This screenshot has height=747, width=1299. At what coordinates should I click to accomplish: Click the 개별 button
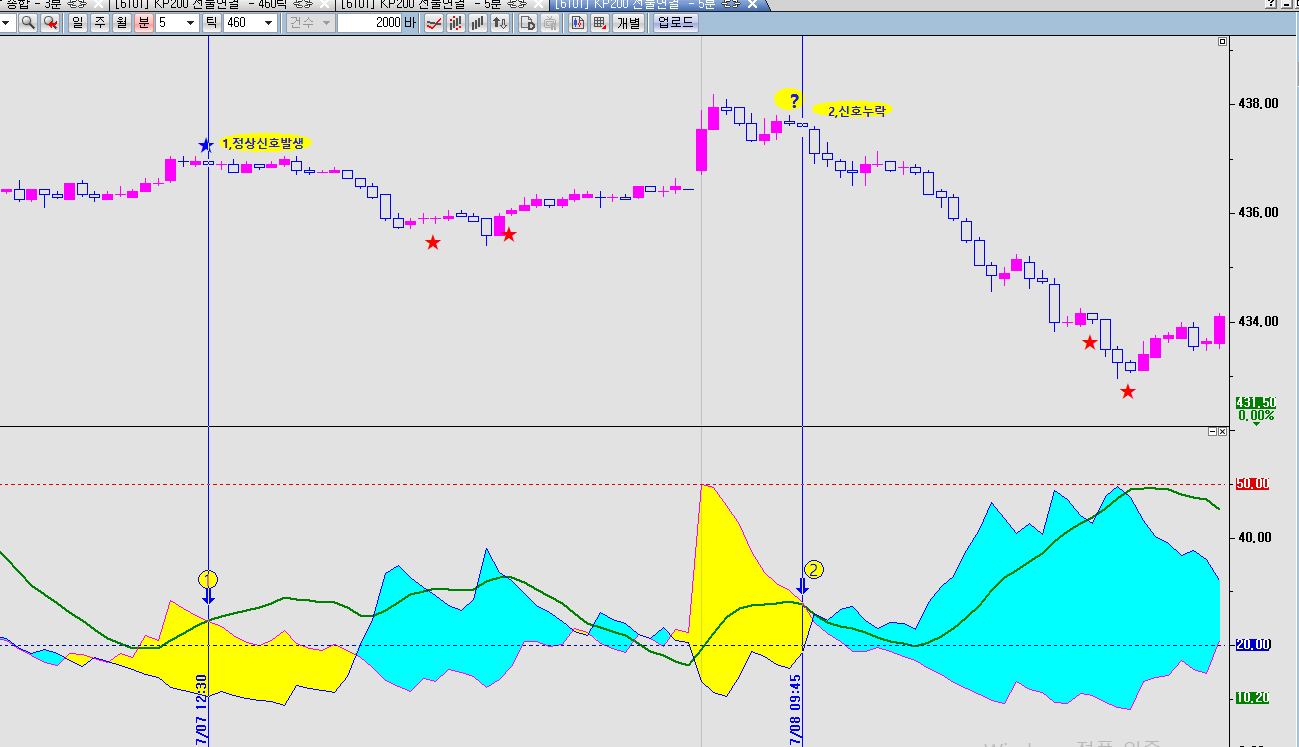(x=628, y=23)
